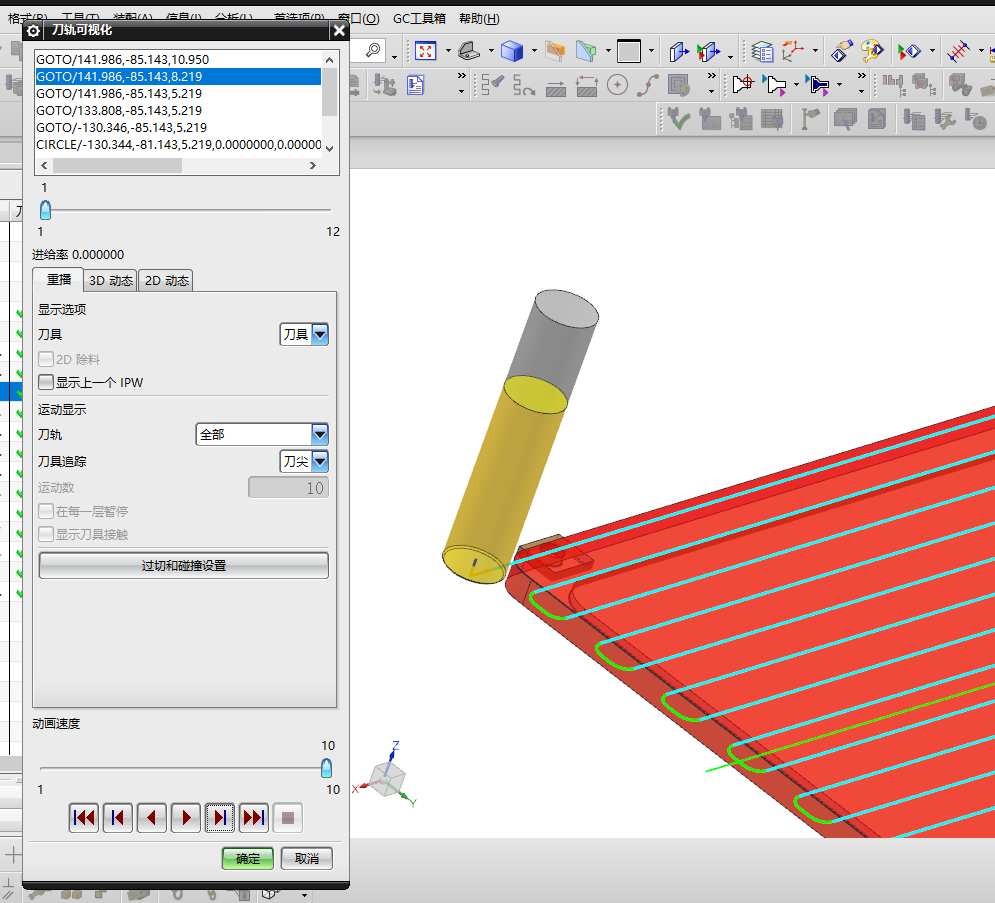
Task: Toggle the 显示刀具接触 checkbox
Action: (x=46, y=534)
